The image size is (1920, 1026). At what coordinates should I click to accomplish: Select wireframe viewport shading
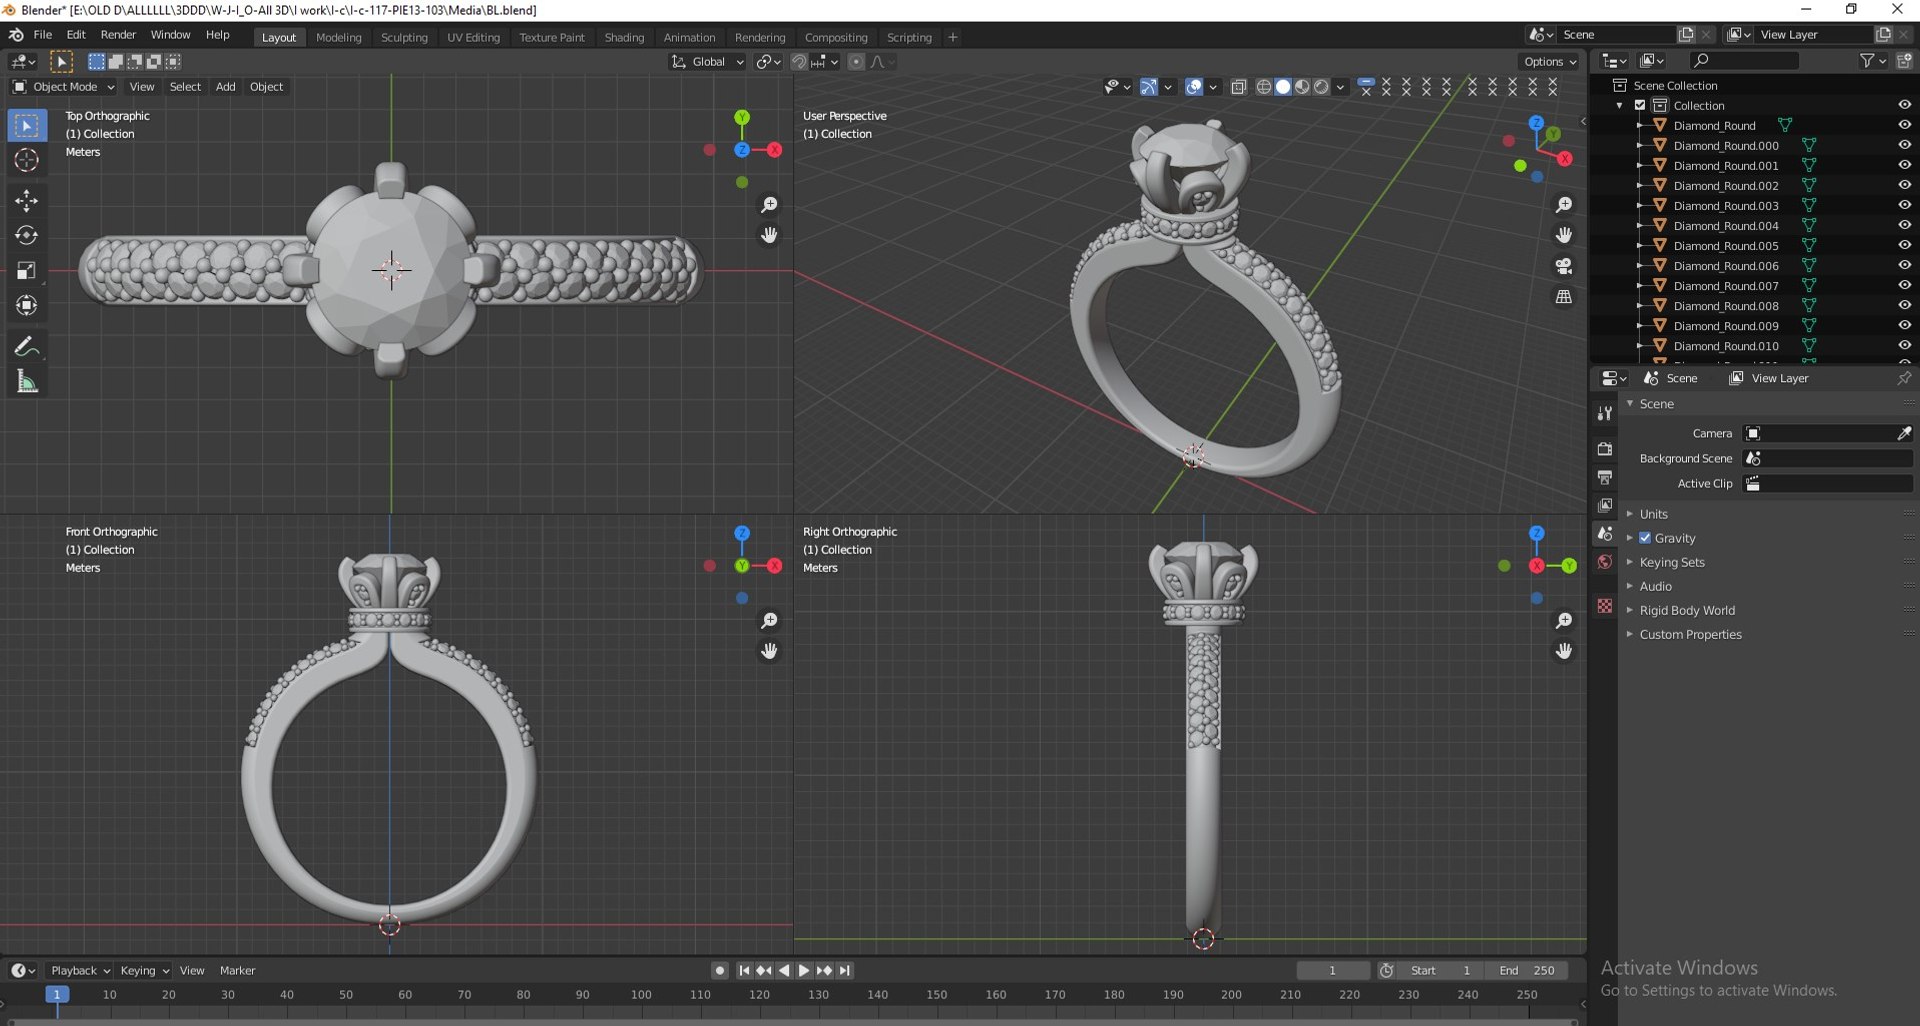pyautogui.click(x=1264, y=87)
